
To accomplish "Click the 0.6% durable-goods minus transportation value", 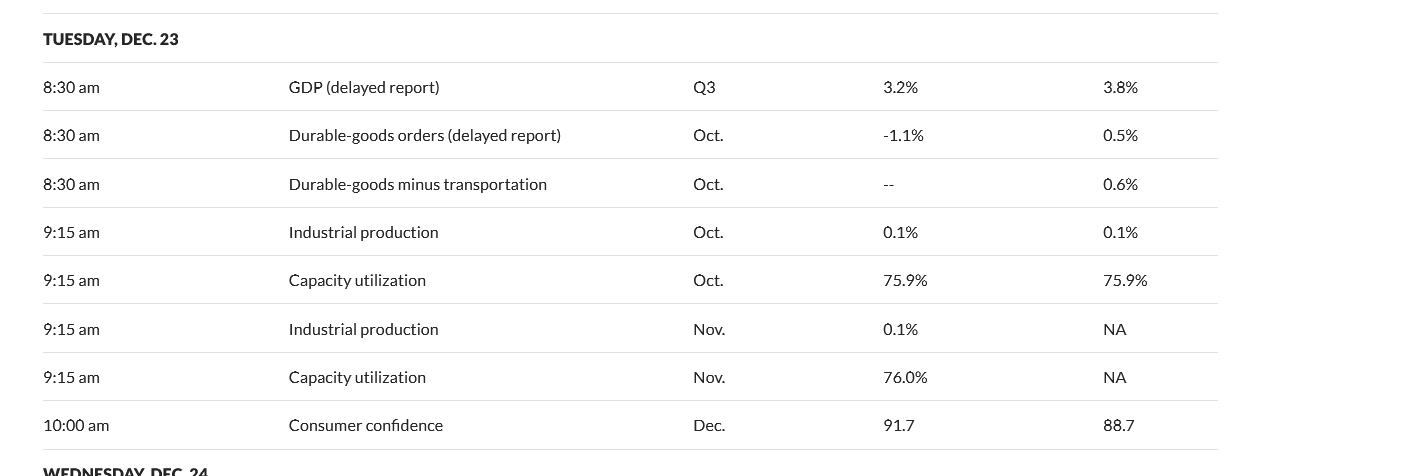I will (x=1120, y=184).
